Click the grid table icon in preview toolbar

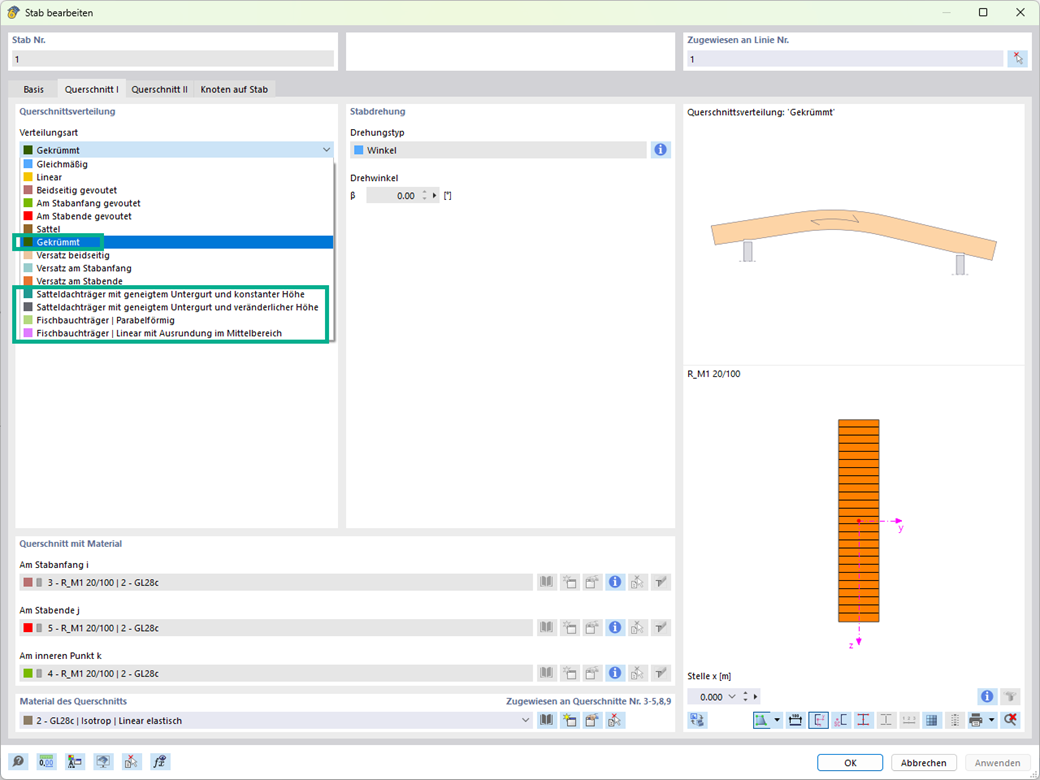(932, 720)
